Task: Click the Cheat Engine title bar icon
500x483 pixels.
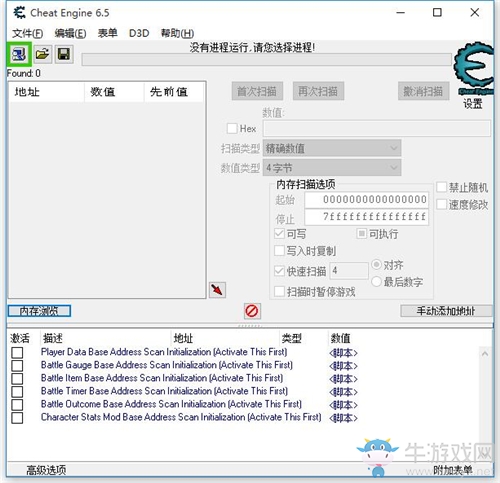Action: [x=20, y=13]
